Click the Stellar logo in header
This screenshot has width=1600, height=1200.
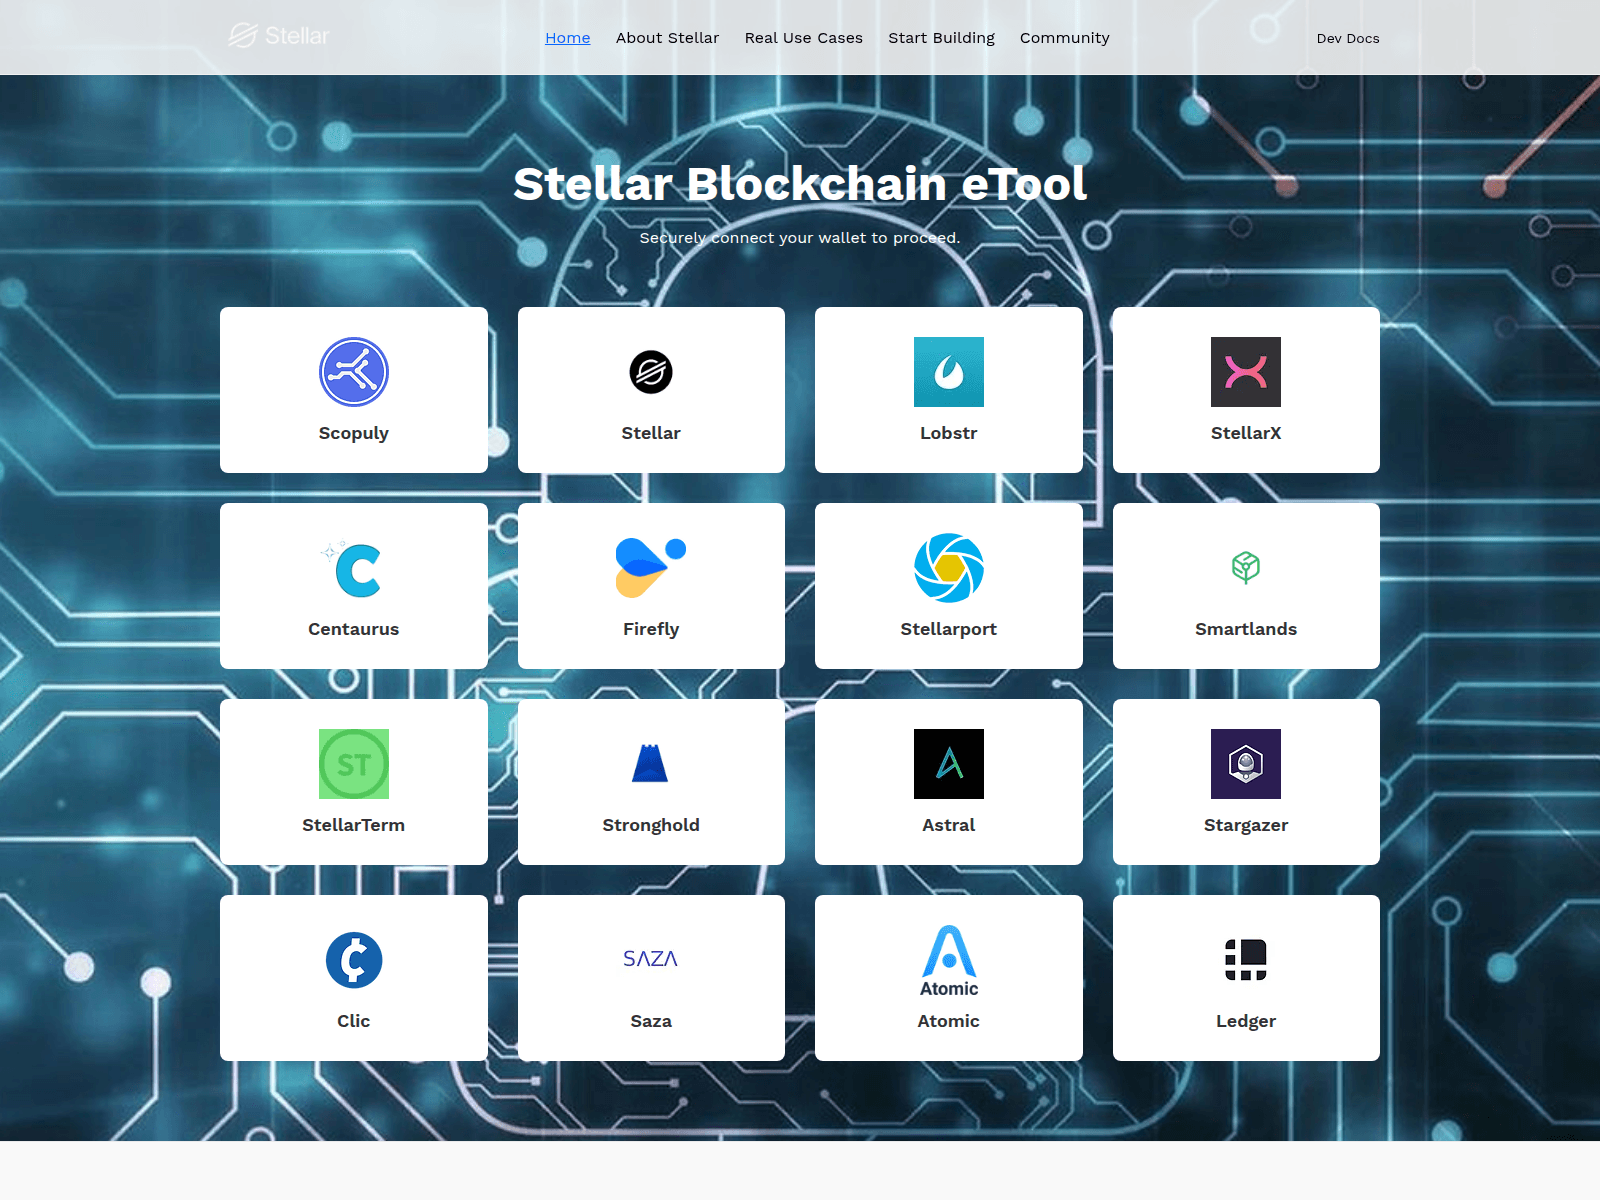point(279,36)
